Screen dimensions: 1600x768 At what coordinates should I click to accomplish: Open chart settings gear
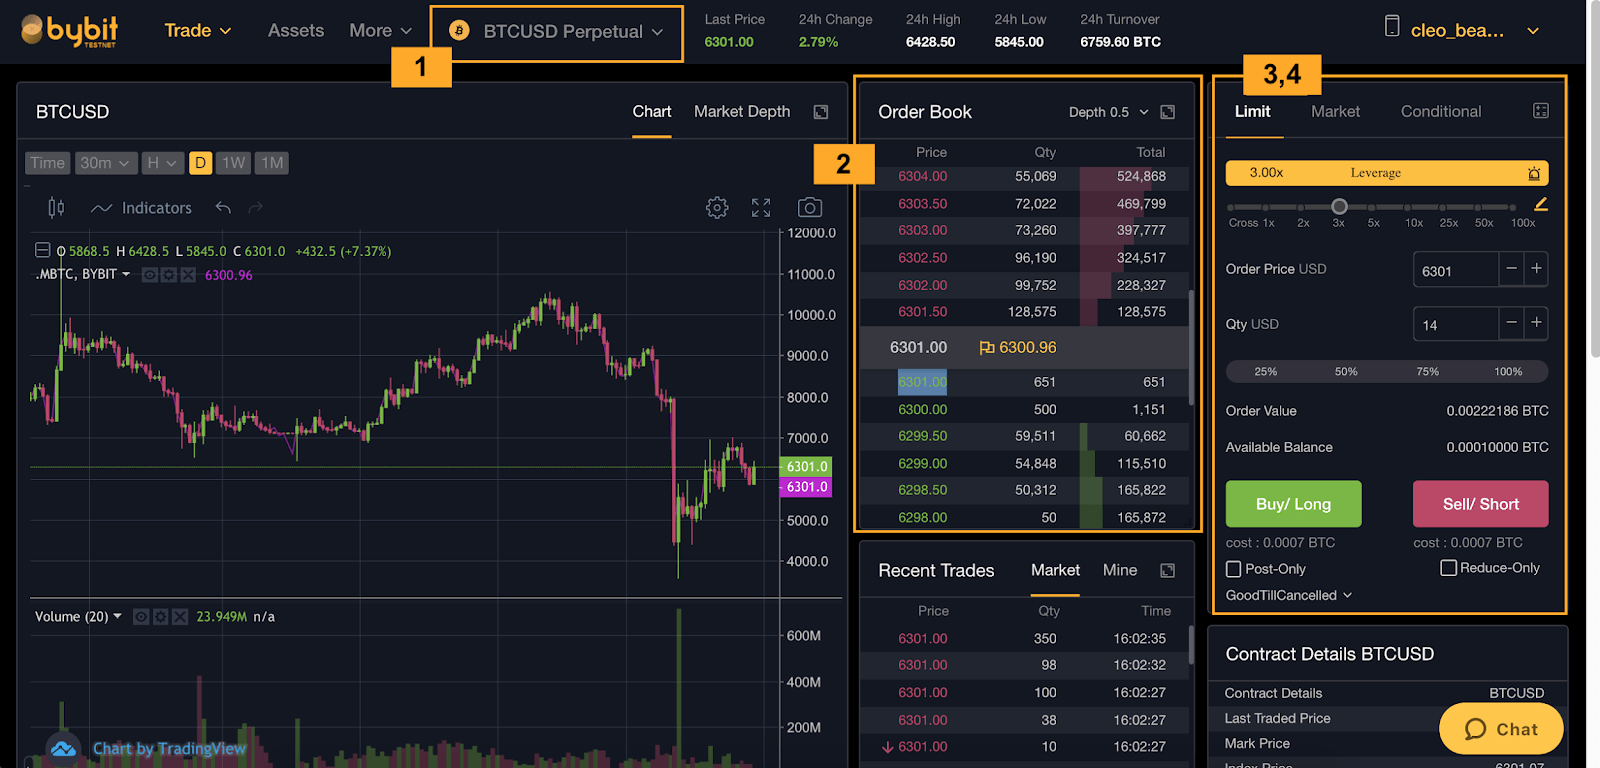tap(717, 207)
